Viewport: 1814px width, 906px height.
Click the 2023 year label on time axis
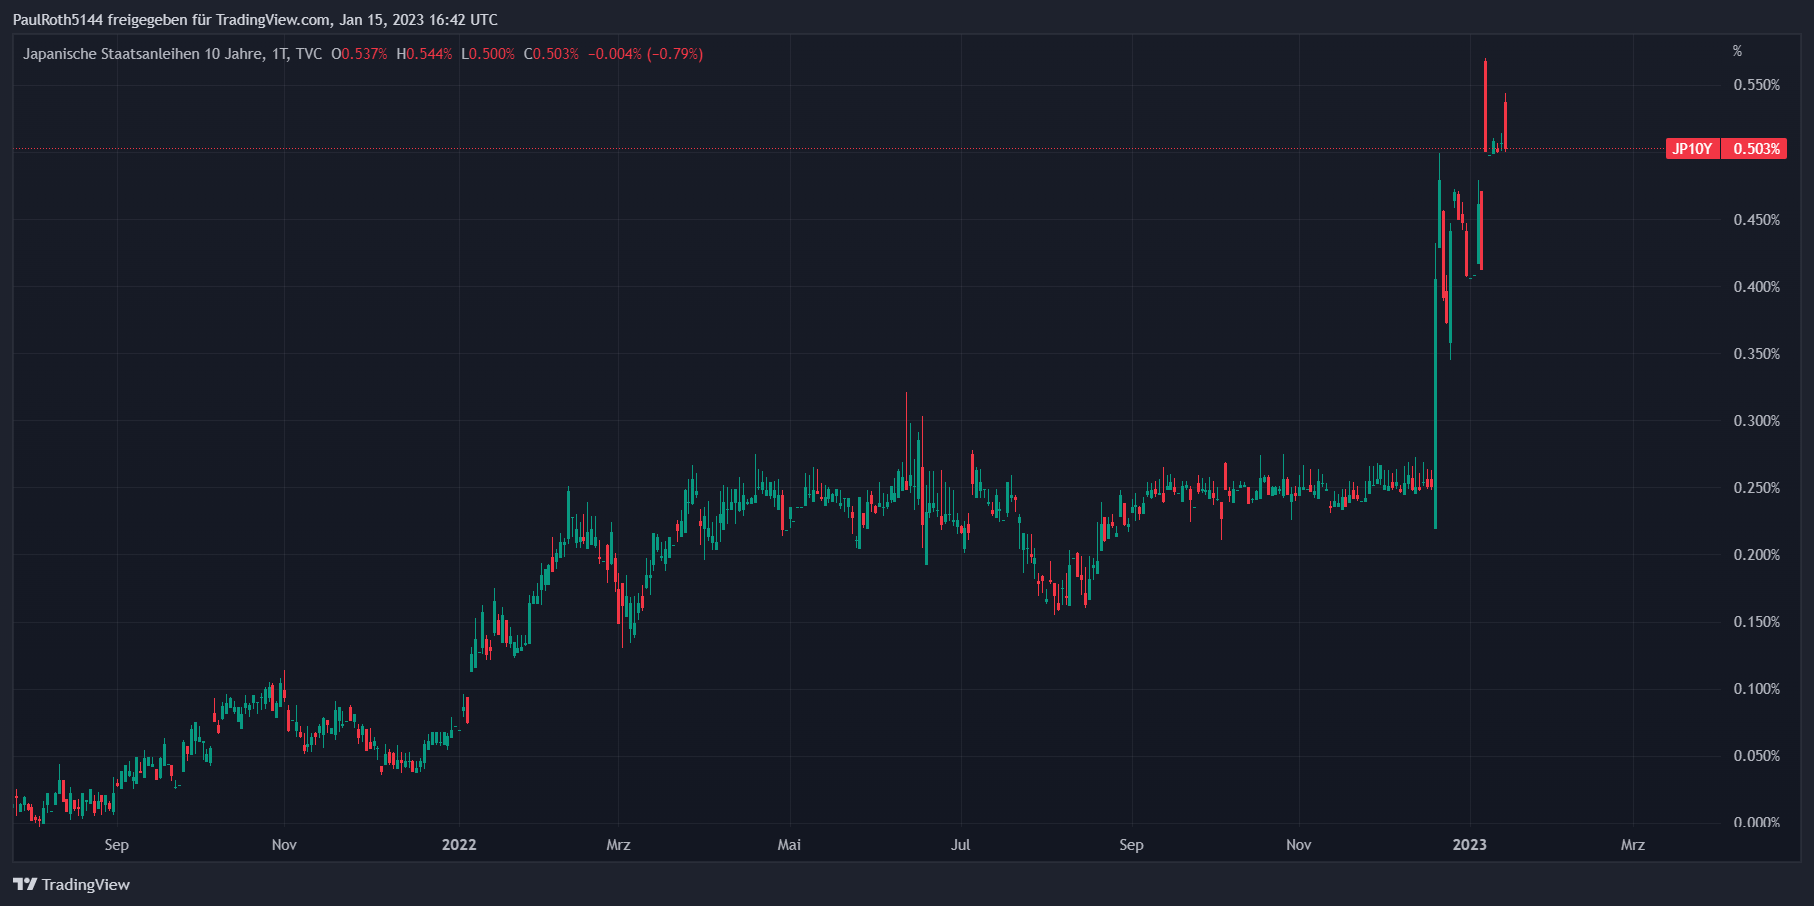[x=1469, y=845]
